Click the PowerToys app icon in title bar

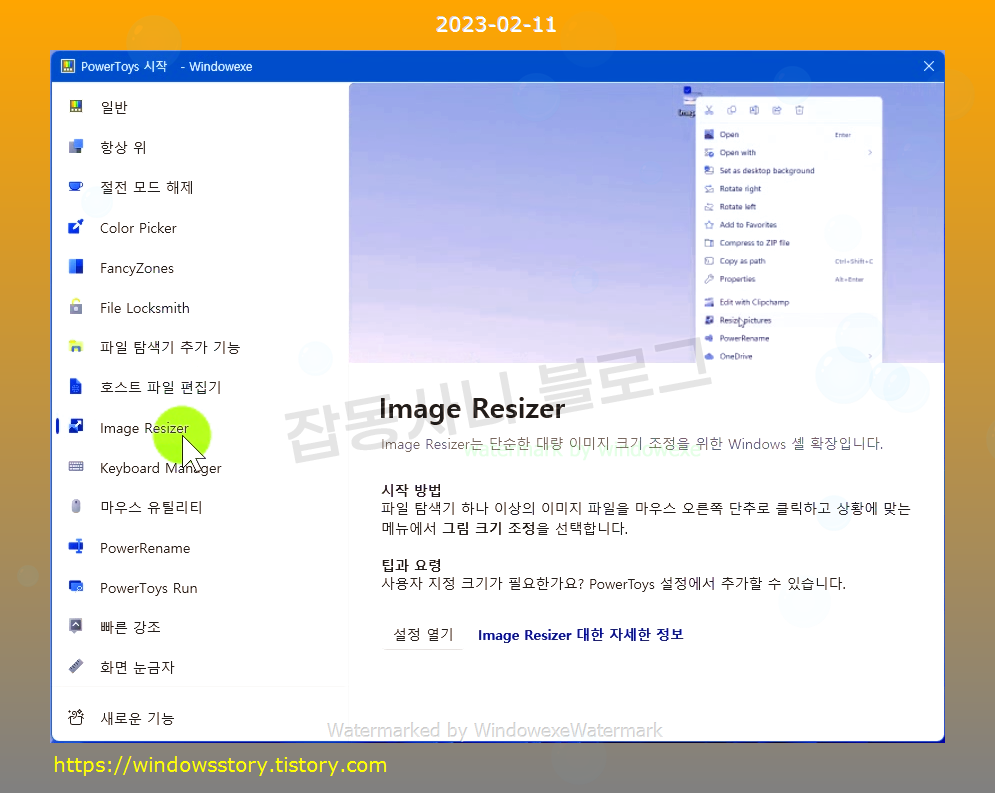click(x=67, y=66)
